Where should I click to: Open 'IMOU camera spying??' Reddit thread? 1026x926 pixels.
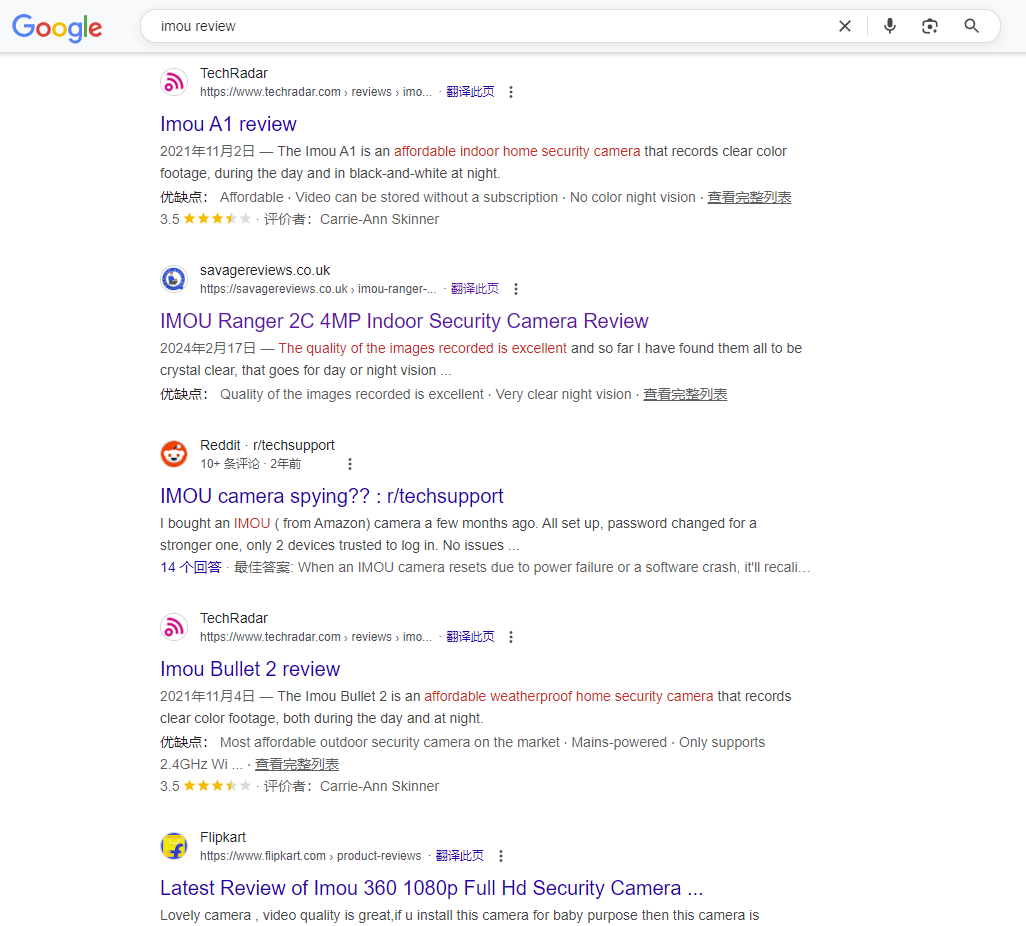click(332, 497)
